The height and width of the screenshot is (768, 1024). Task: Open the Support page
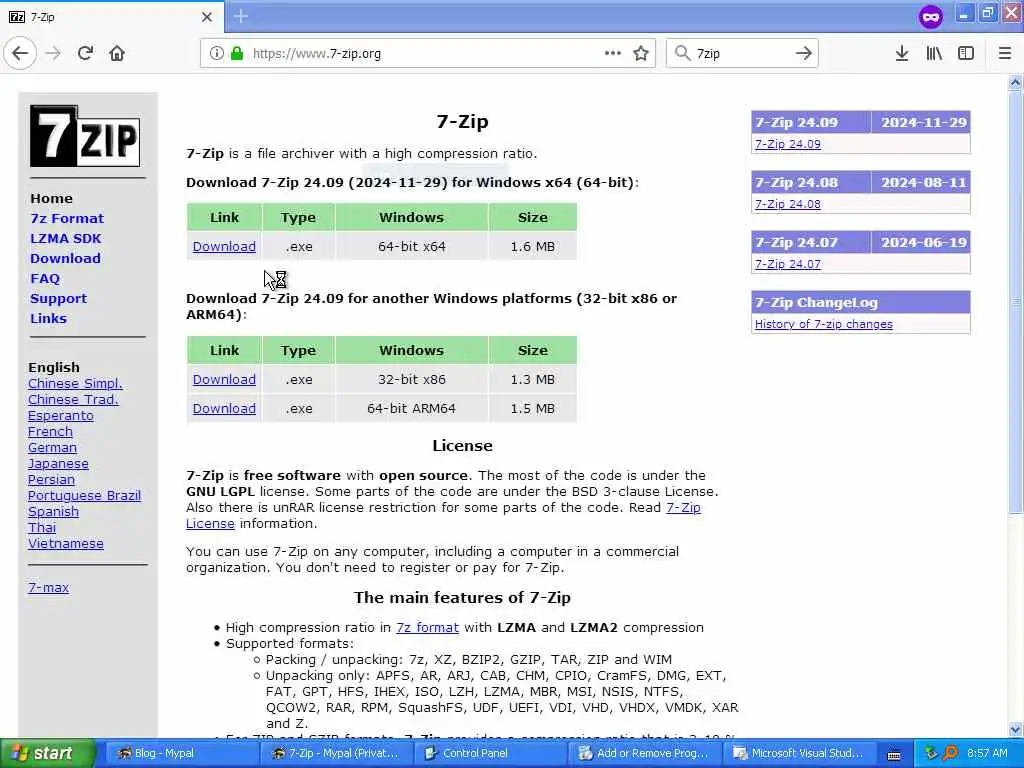coord(58,298)
